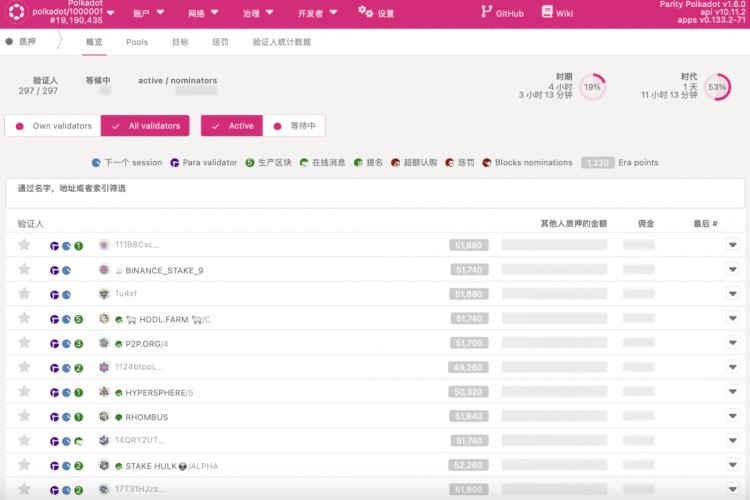750x500 pixels.
Task: Favorite star for BINANCE_STAKE_9 validator
Action: coord(24,269)
